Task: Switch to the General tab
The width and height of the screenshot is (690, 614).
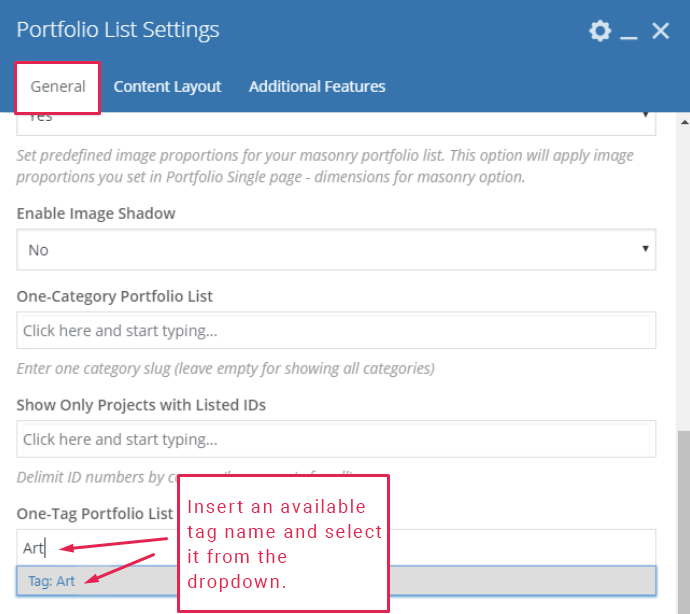Action: click(58, 87)
